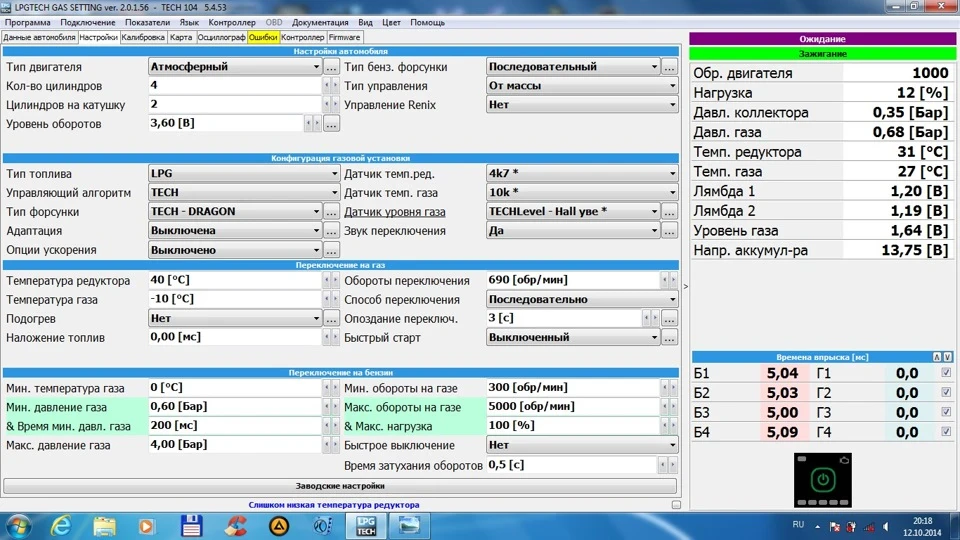Open the media player icon in taskbar

coord(146,526)
